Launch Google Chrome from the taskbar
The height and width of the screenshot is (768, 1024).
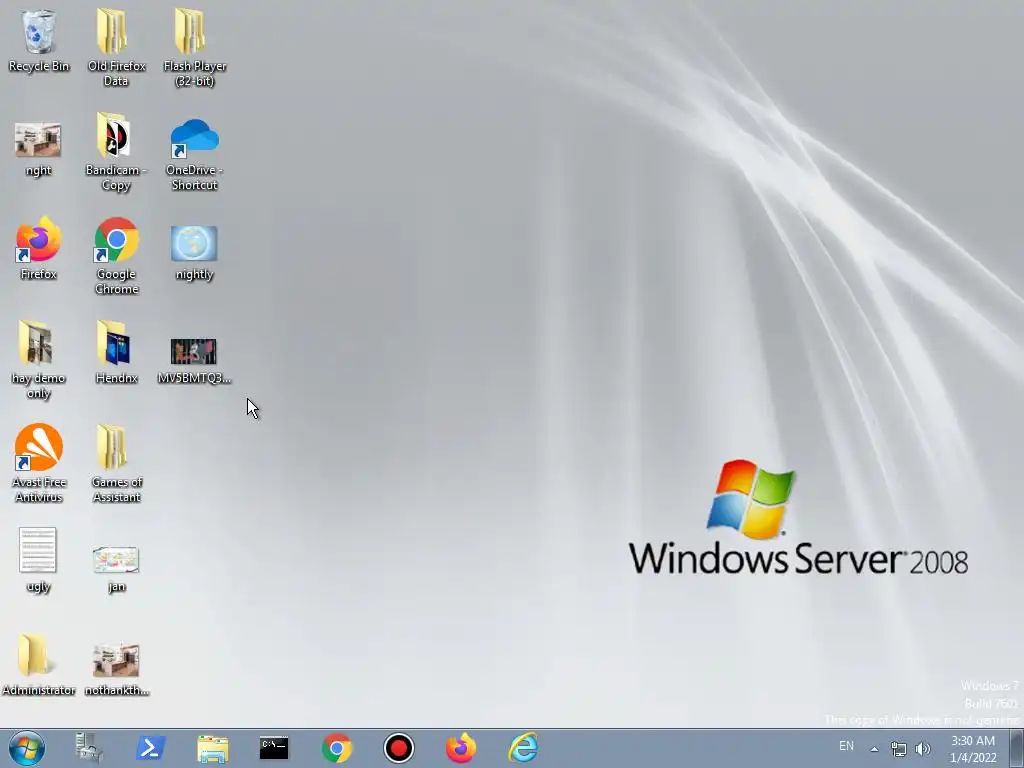pos(336,748)
